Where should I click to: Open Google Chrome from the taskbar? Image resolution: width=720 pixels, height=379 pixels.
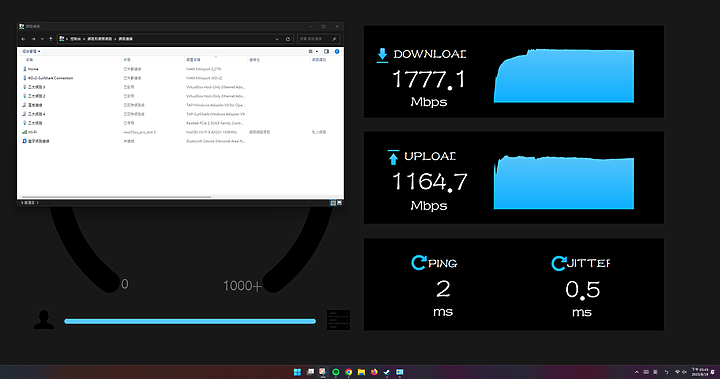pos(349,372)
